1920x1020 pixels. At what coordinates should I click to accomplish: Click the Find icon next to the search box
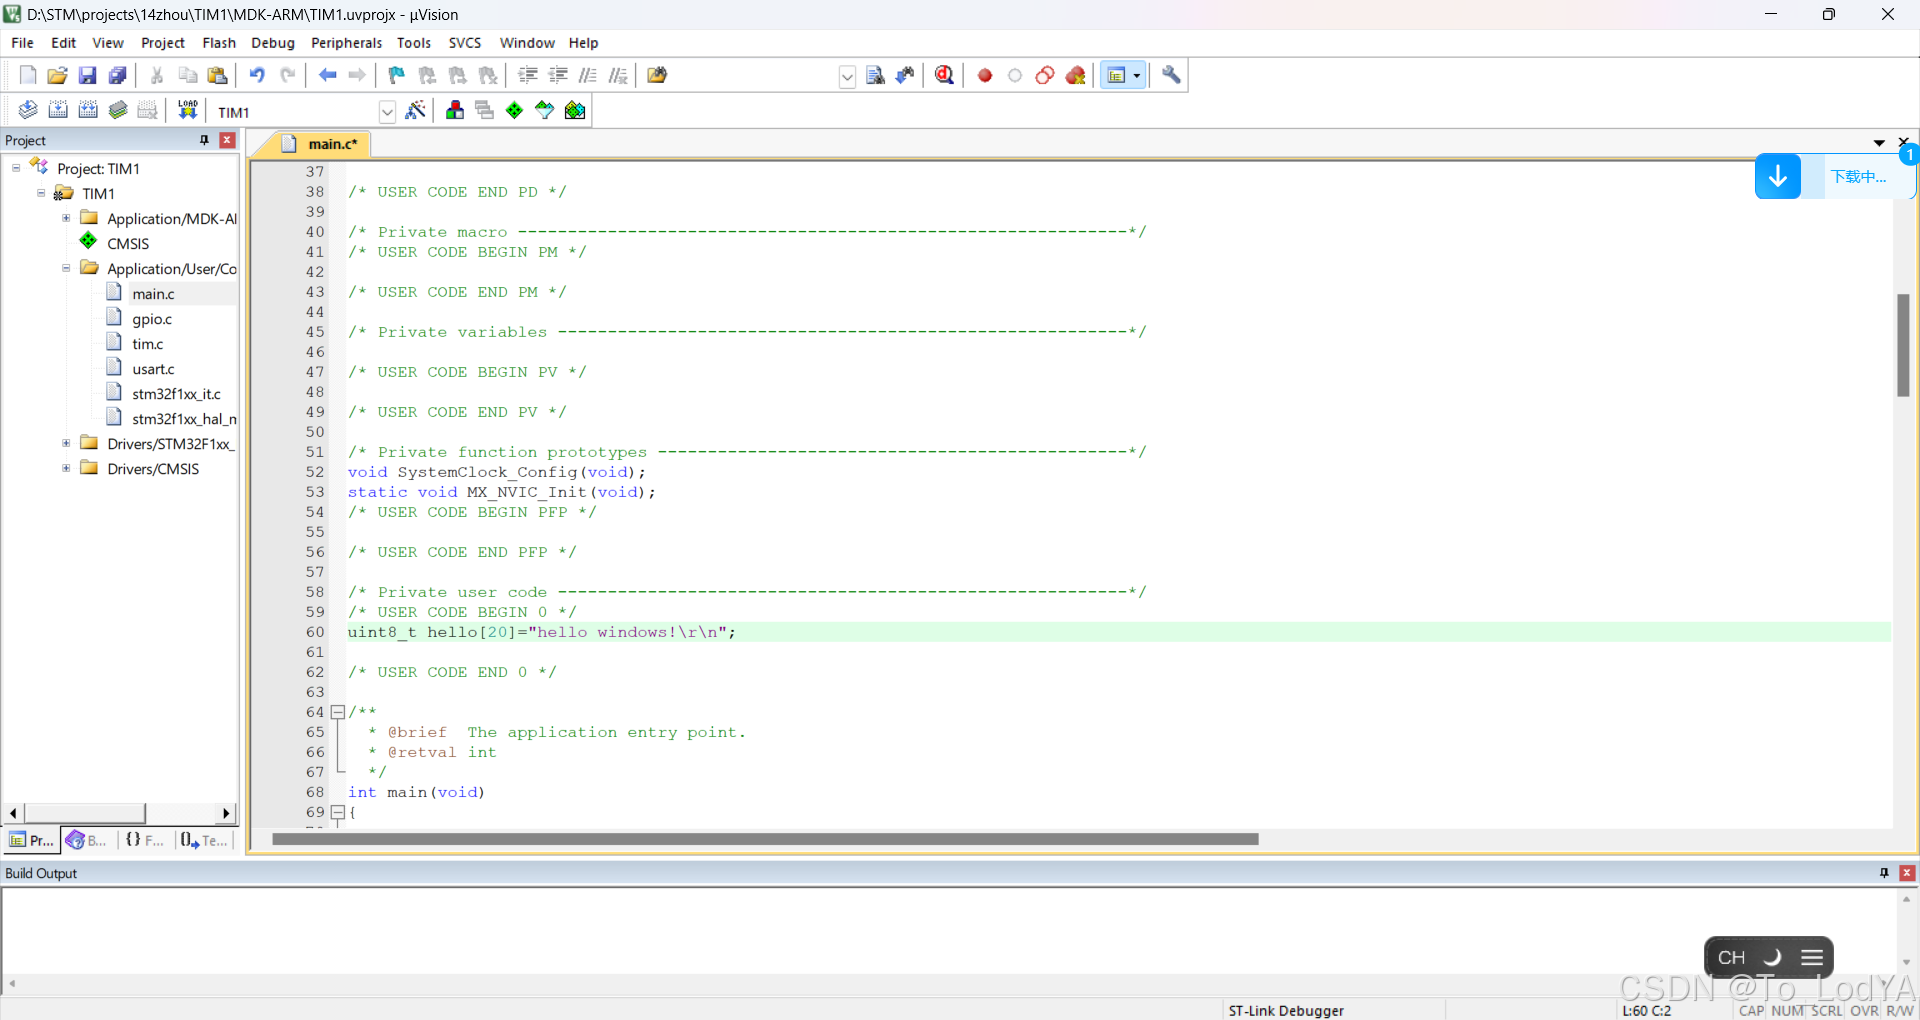click(x=875, y=75)
